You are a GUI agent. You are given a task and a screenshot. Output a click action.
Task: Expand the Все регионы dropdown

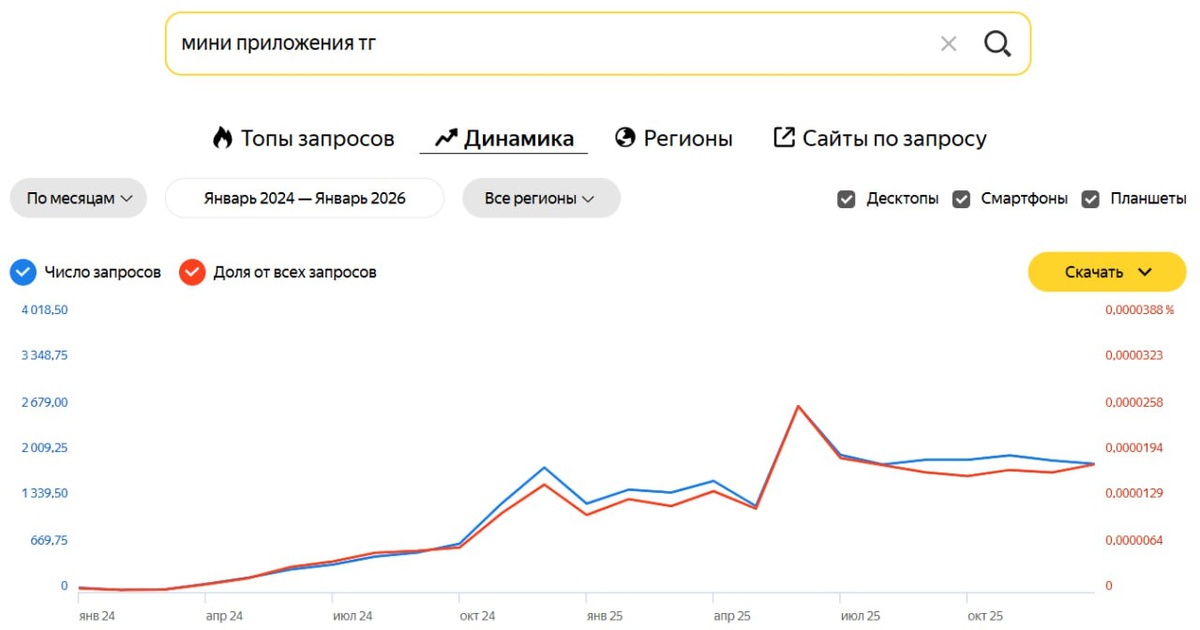click(x=540, y=198)
